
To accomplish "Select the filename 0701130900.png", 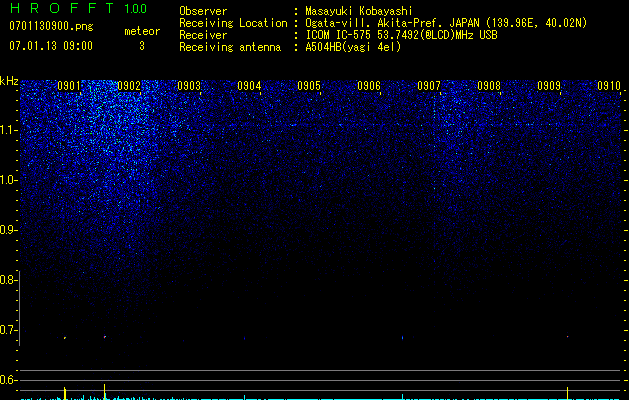I will (x=51, y=26).
